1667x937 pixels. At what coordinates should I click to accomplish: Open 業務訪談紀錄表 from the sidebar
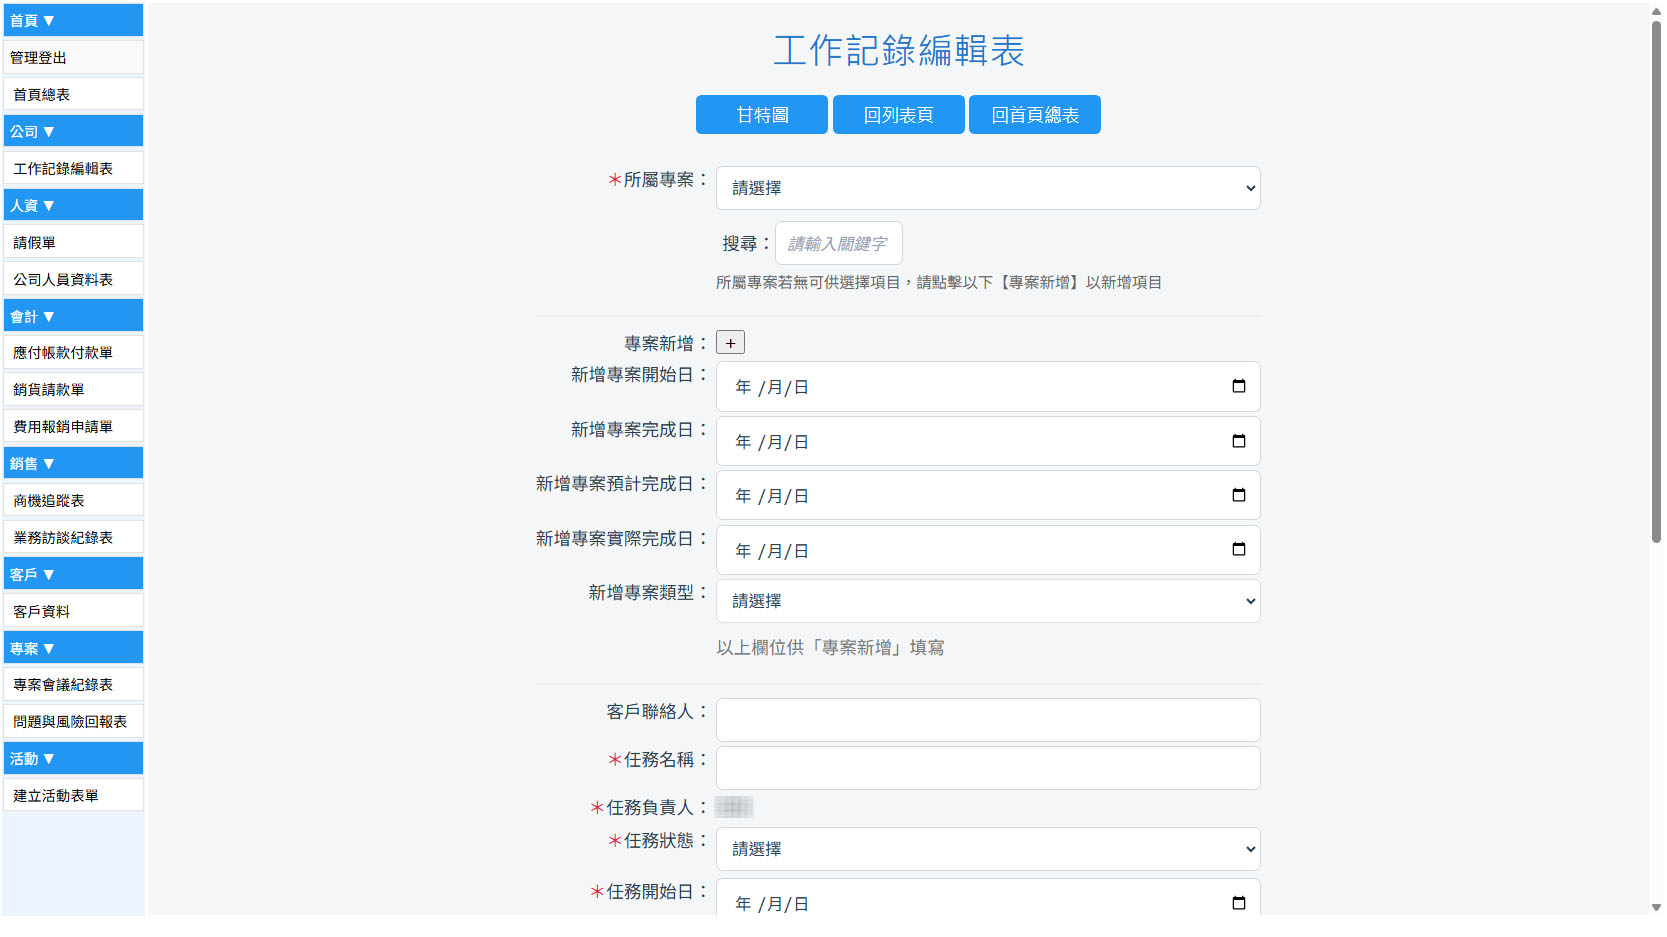click(73, 537)
